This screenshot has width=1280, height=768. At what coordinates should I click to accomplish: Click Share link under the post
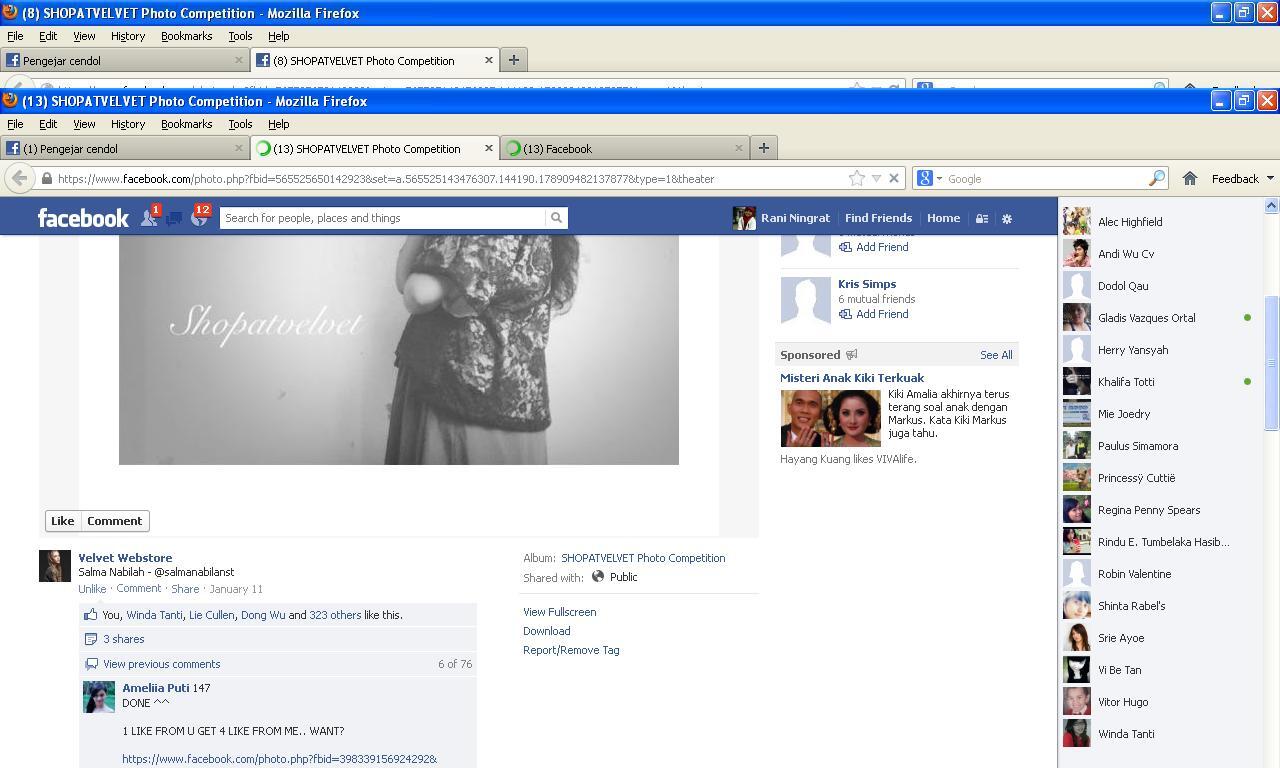coord(185,589)
